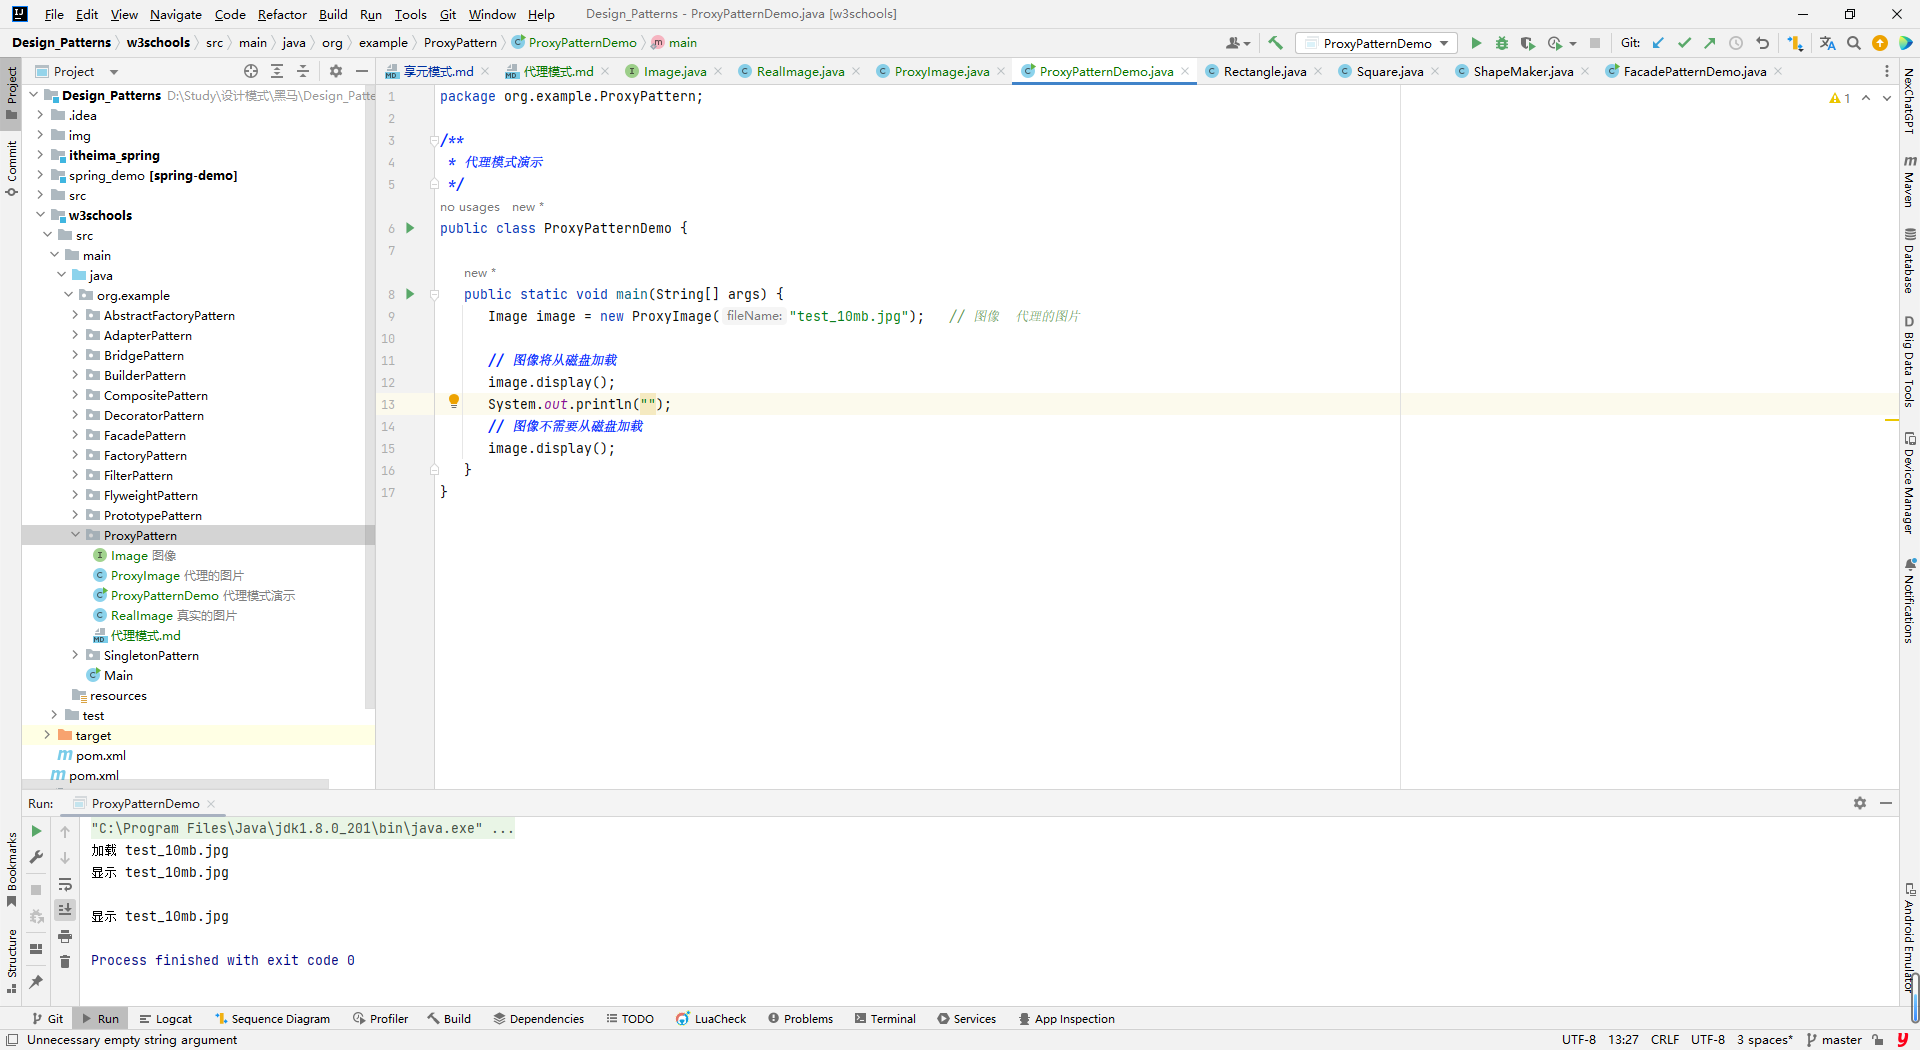Toggle the Maven tool window
Viewport: 1920px width, 1050px height.
(x=1909, y=180)
